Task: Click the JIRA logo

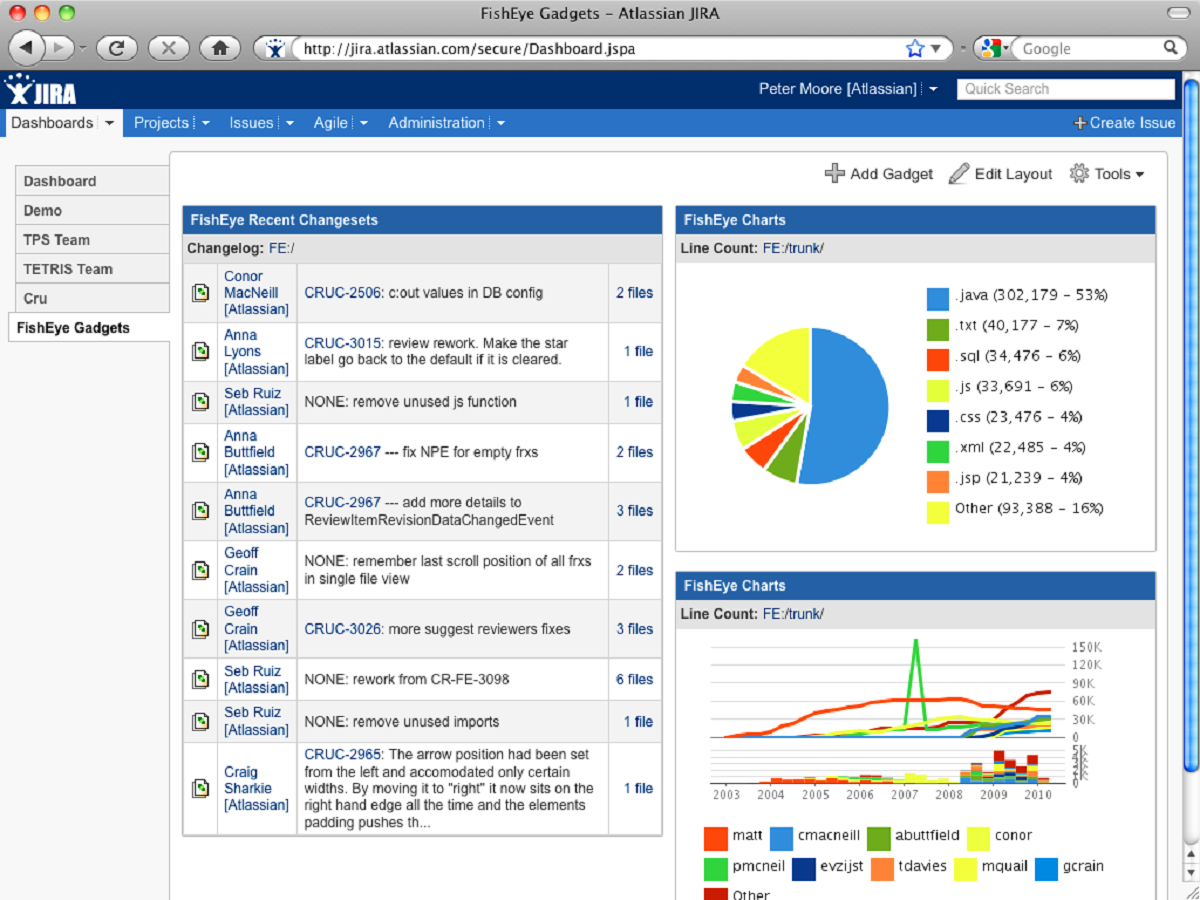Action: pos(41,90)
